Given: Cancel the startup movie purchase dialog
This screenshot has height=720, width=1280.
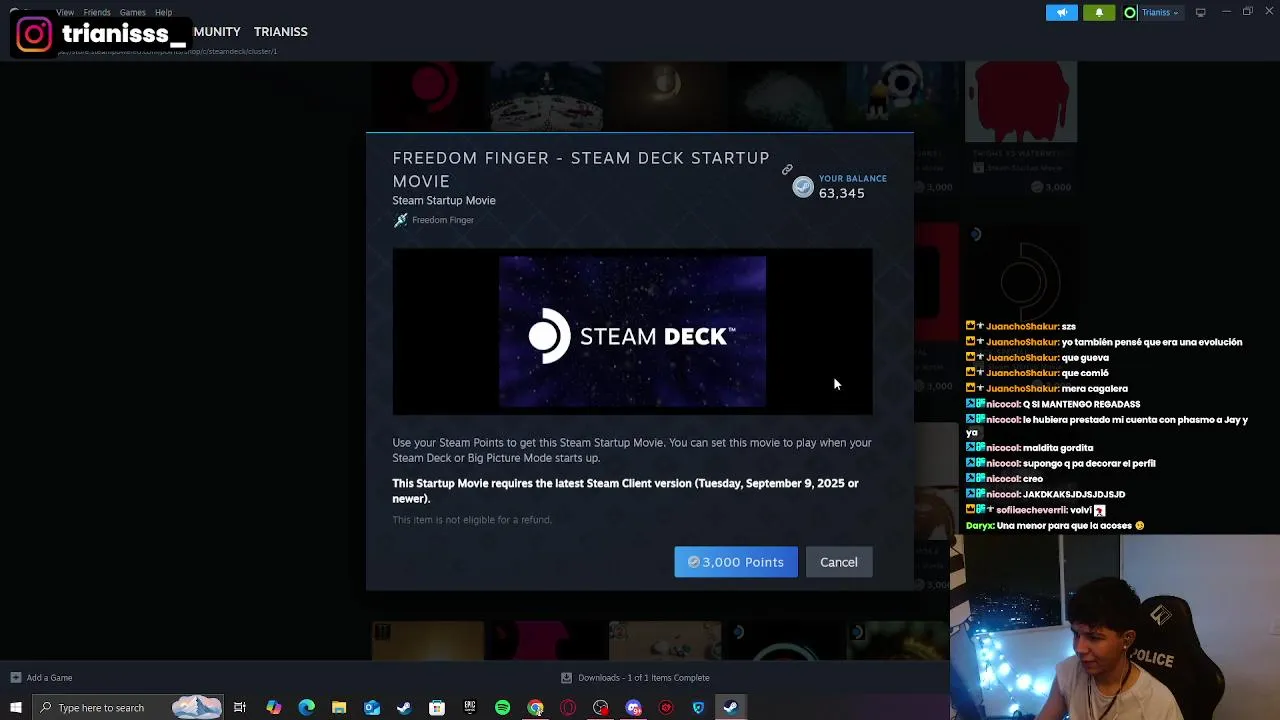Looking at the screenshot, I should point(839,562).
